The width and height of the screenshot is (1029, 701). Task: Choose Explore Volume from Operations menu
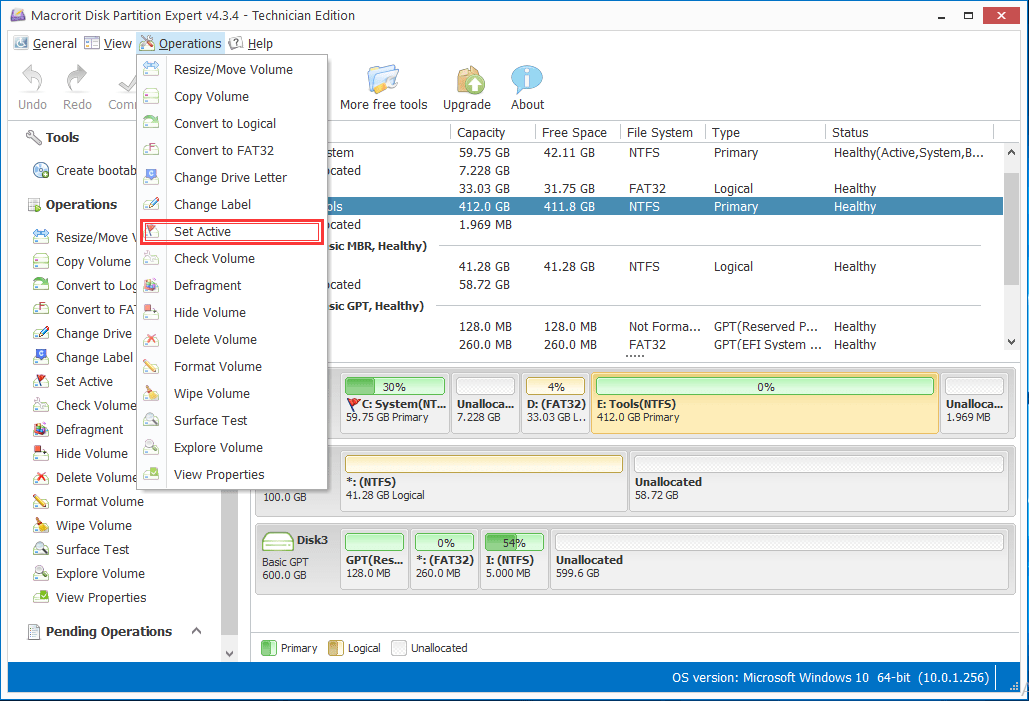[x=232, y=448]
